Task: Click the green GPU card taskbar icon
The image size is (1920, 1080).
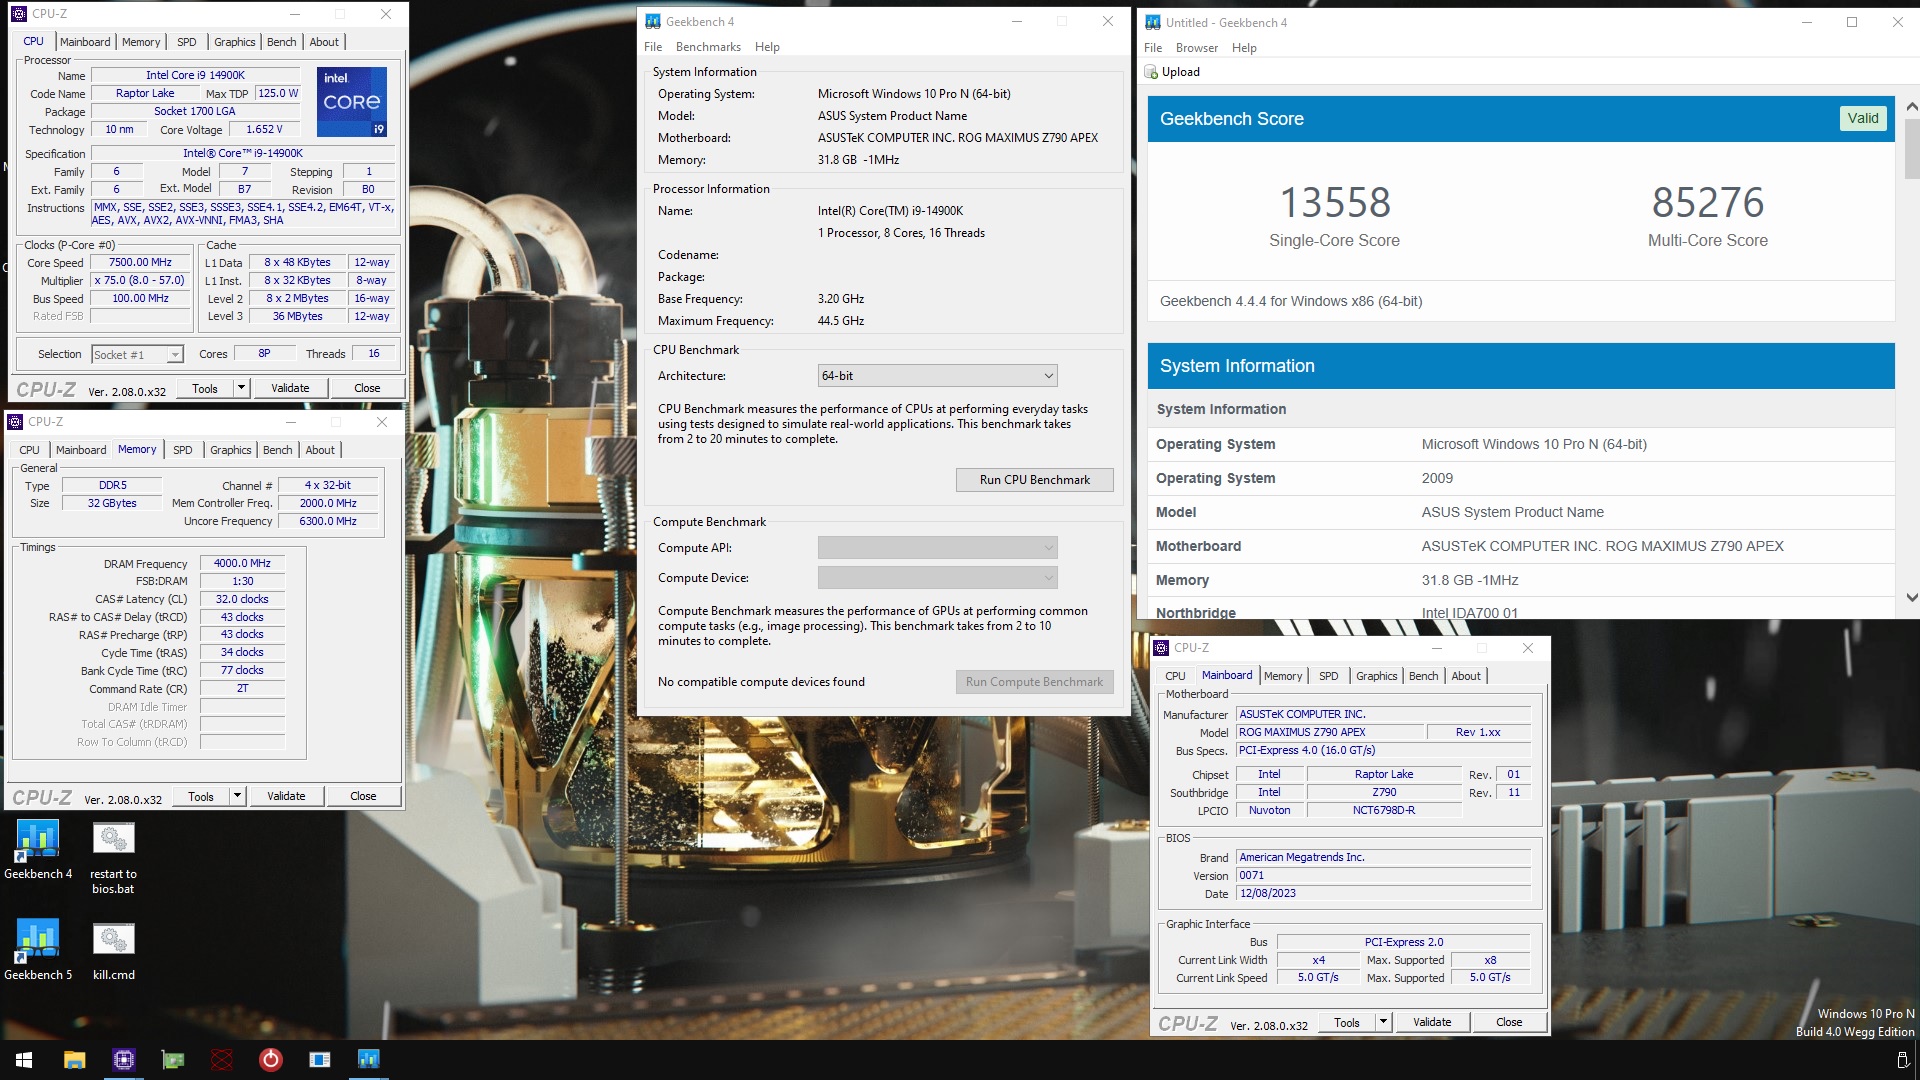Action: coord(173,1059)
